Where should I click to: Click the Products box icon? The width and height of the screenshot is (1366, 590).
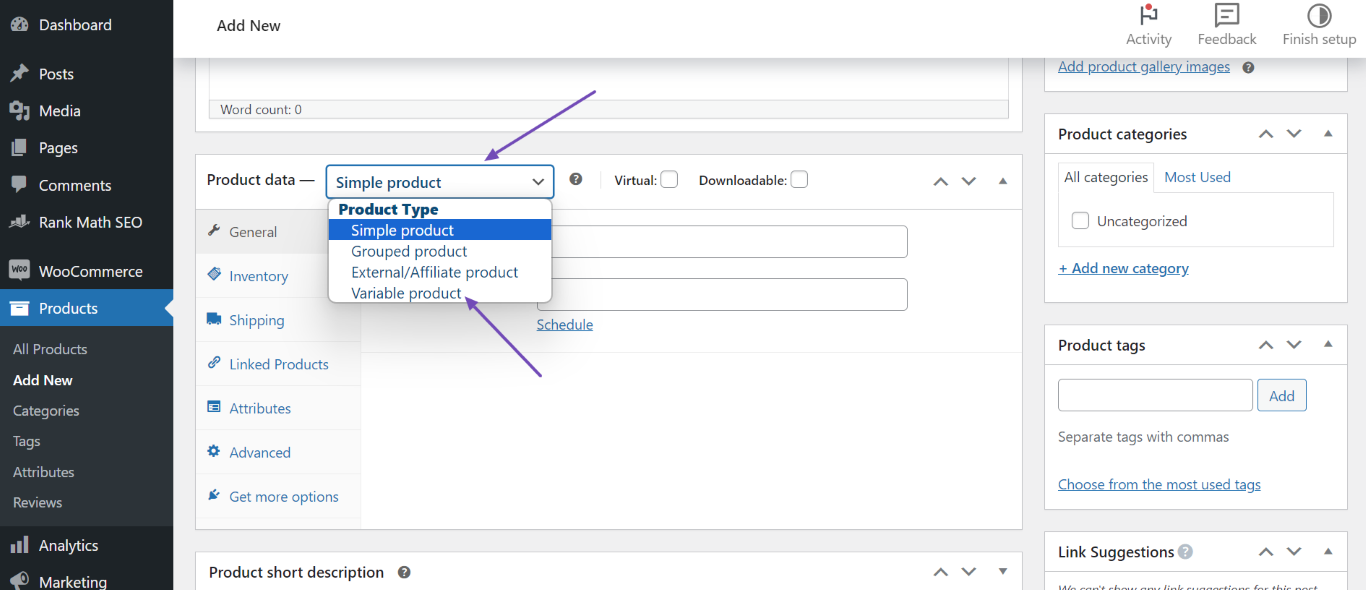pos(19,308)
